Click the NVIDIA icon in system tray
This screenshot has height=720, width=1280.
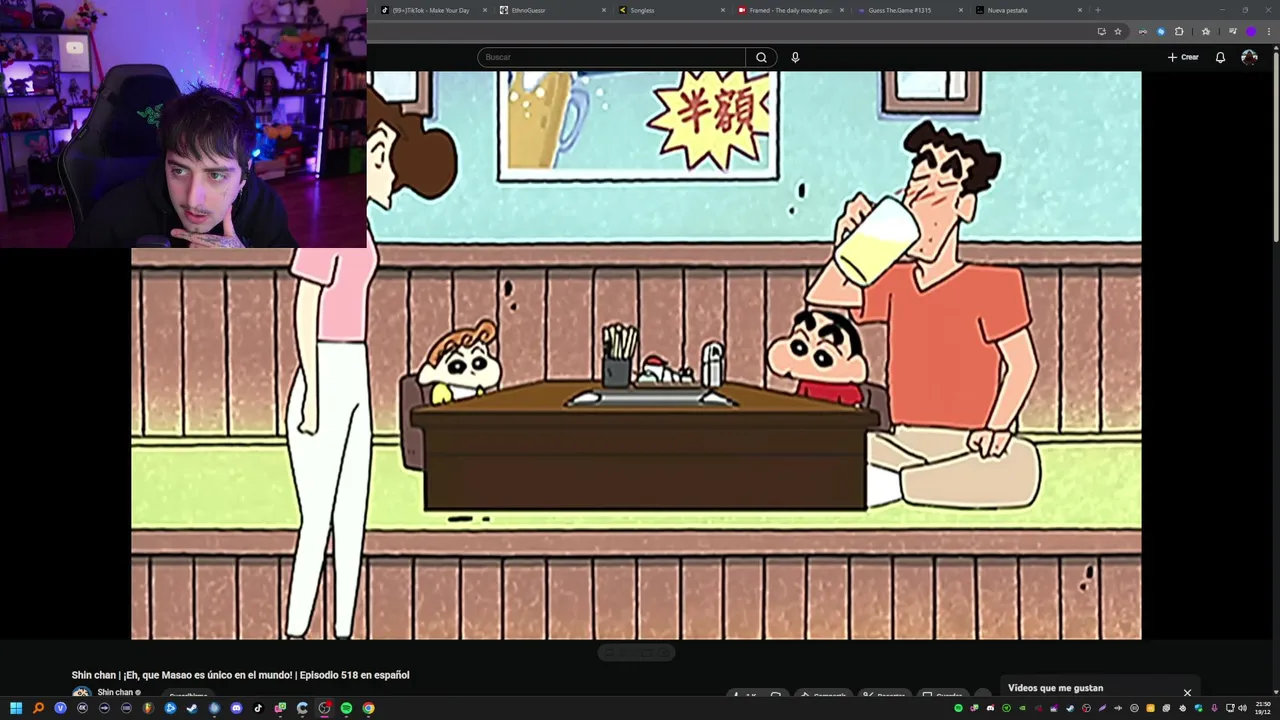pyautogui.click(x=1022, y=708)
